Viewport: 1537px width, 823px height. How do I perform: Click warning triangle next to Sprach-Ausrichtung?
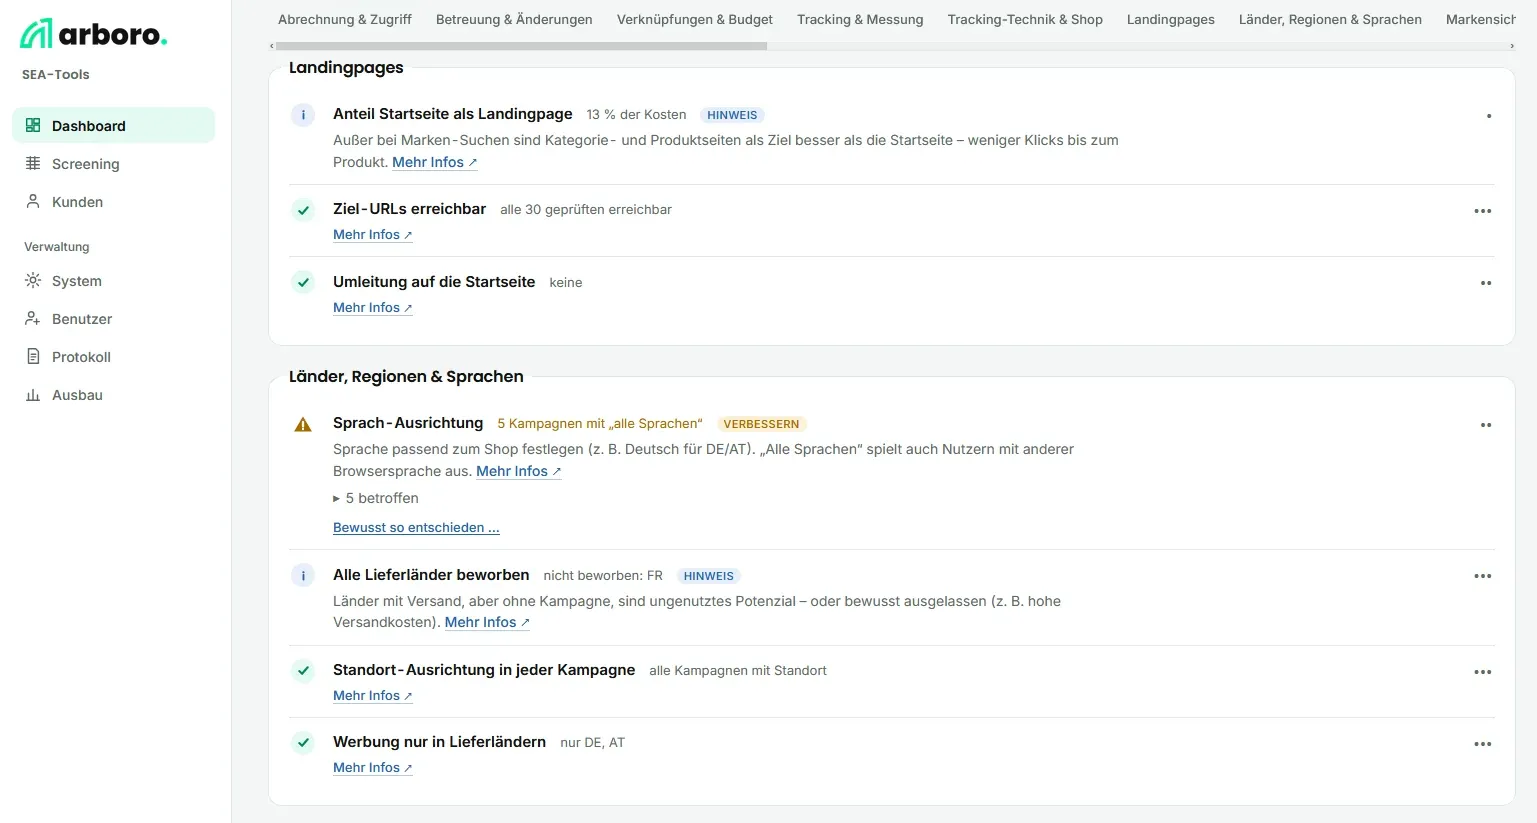303,424
